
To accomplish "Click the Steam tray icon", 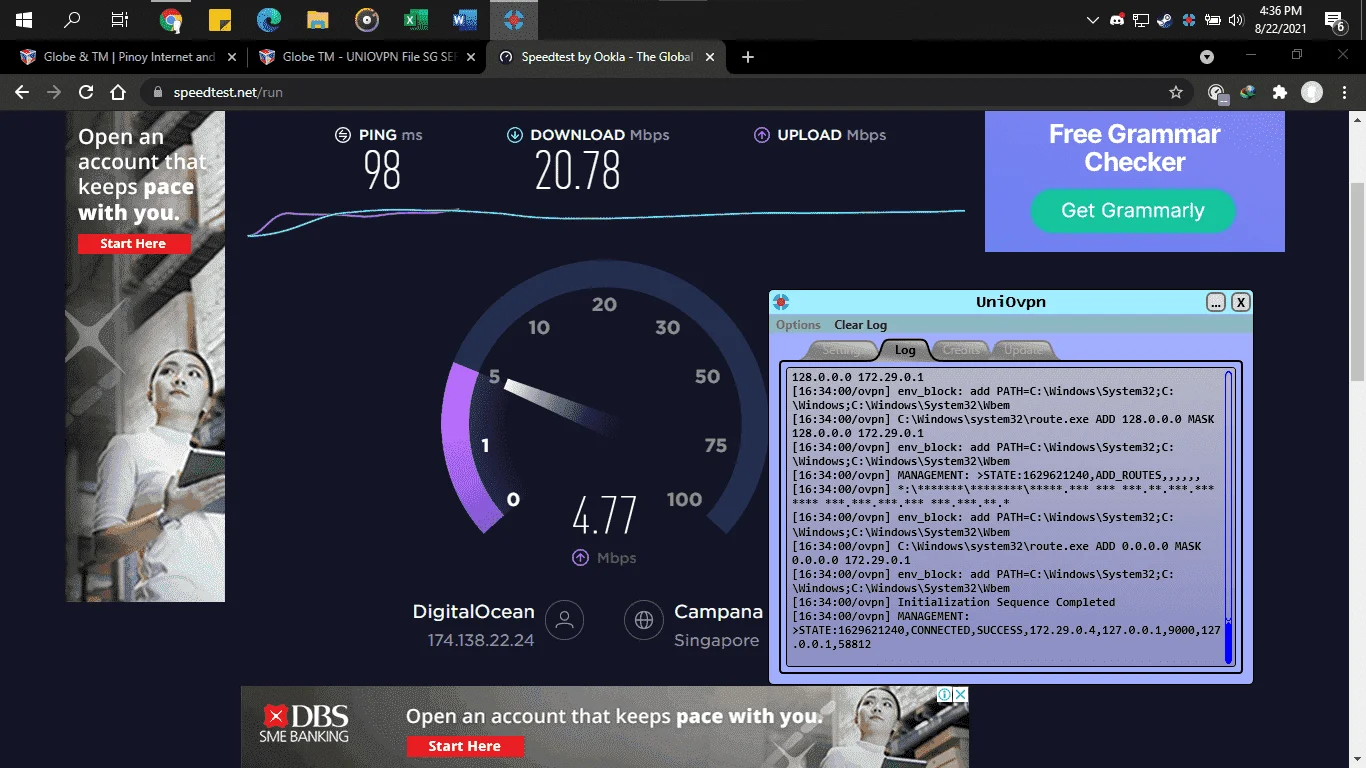I will tap(1165, 19).
